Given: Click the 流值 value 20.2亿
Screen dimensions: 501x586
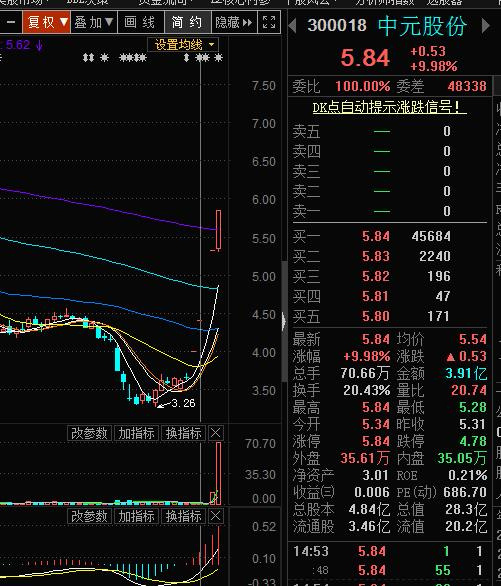Looking at the screenshot, I should pyautogui.click(x=466, y=527).
